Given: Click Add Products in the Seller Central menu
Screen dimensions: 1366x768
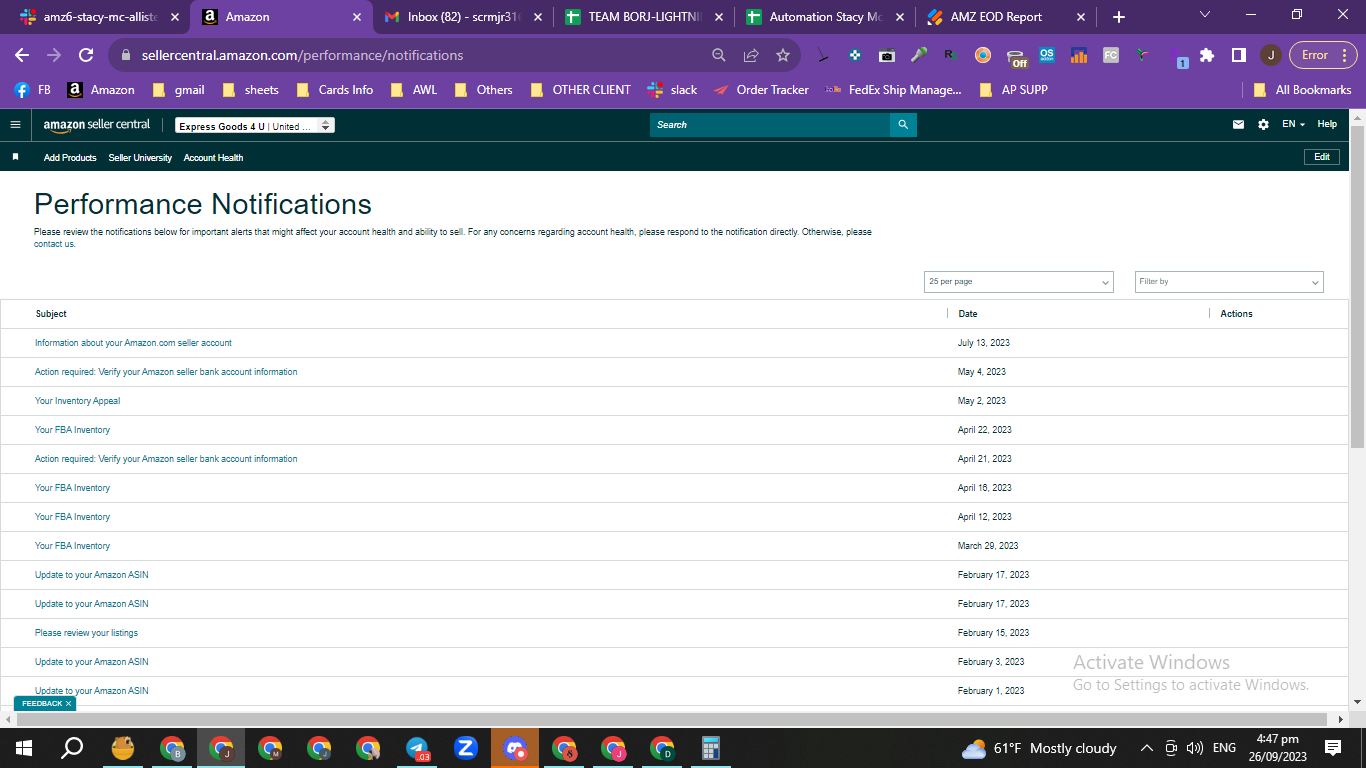Looking at the screenshot, I should pos(70,158).
